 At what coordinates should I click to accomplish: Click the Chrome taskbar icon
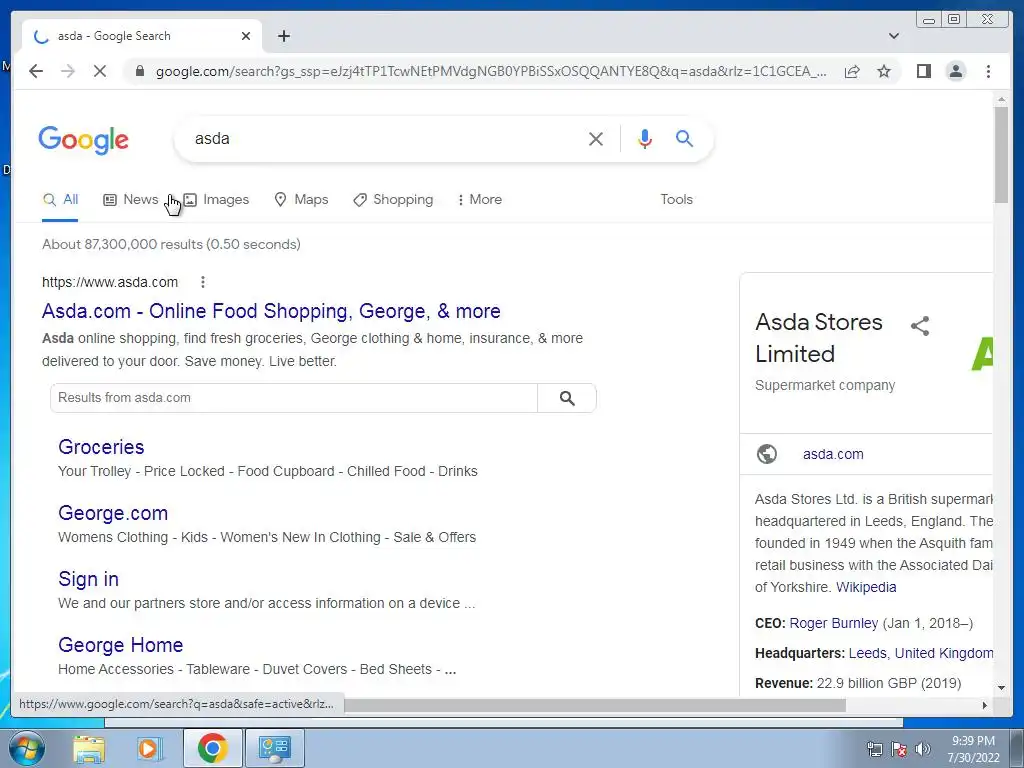pyautogui.click(x=212, y=748)
